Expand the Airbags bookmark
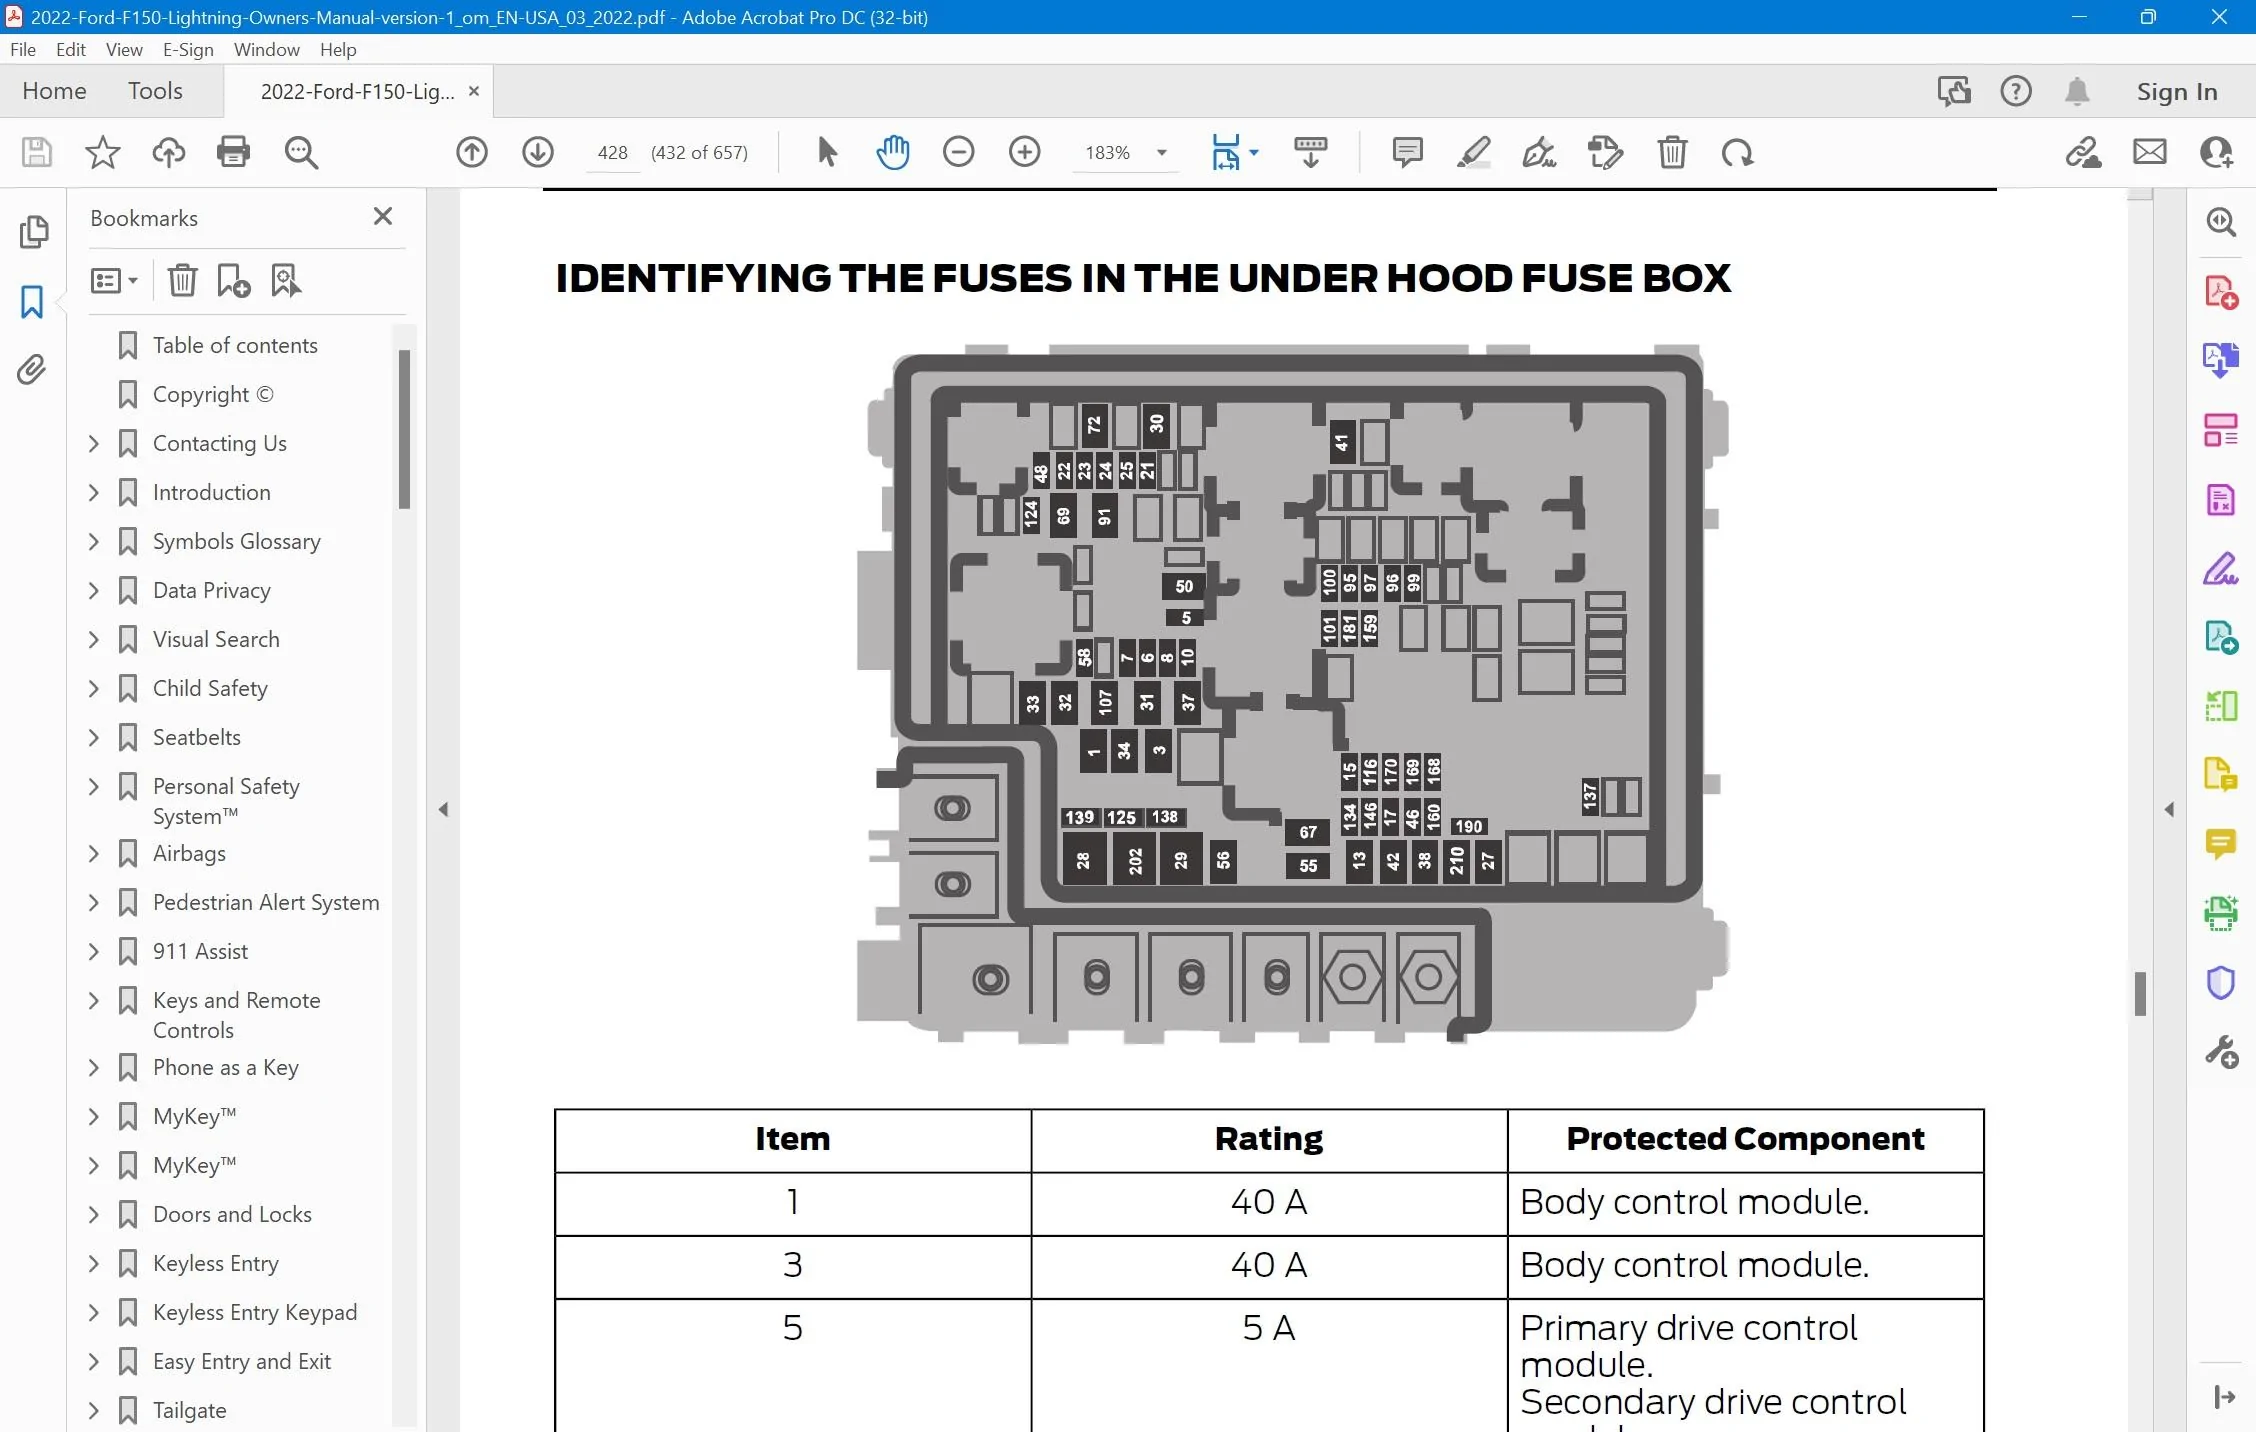 click(x=94, y=853)
